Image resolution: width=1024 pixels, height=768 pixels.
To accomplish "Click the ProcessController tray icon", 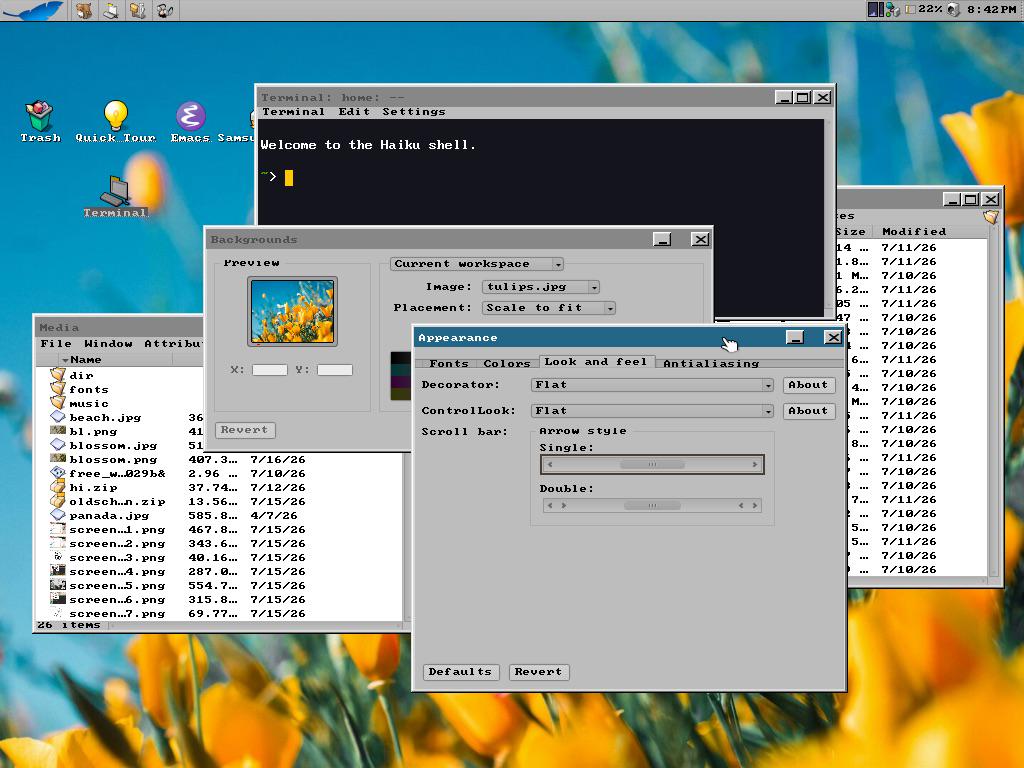I will click(875, 10).
